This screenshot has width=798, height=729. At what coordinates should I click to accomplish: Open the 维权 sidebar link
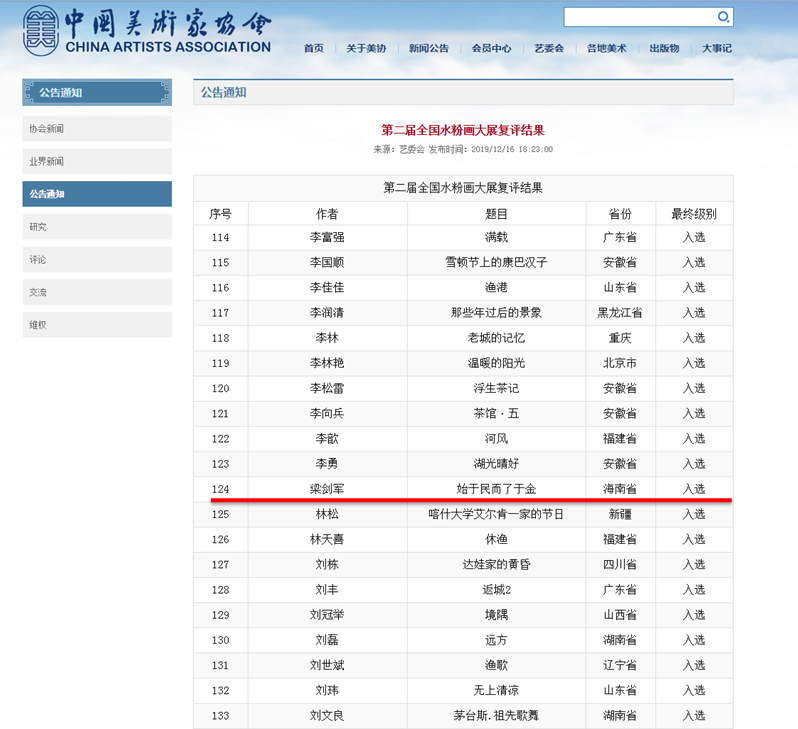click(97, 325)
